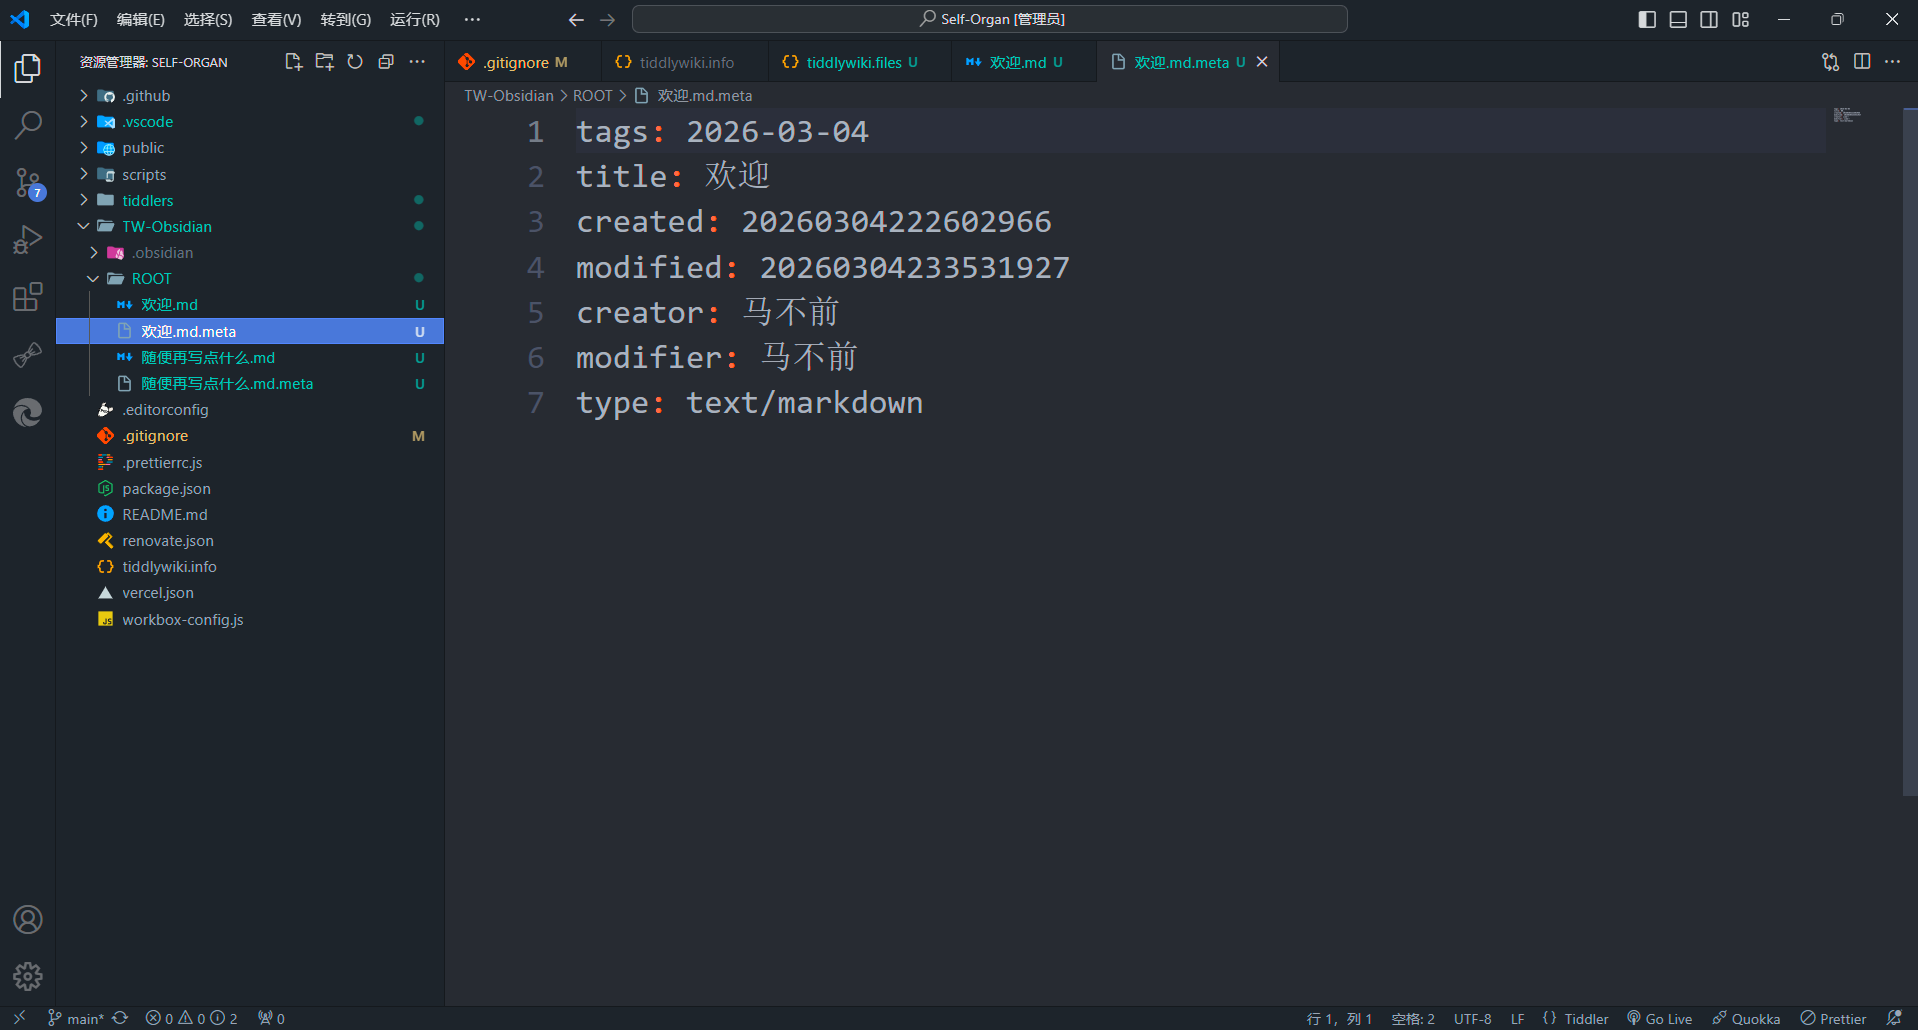
Task: Collapse the TW-Obsidian folder
Action: [166, 226]
